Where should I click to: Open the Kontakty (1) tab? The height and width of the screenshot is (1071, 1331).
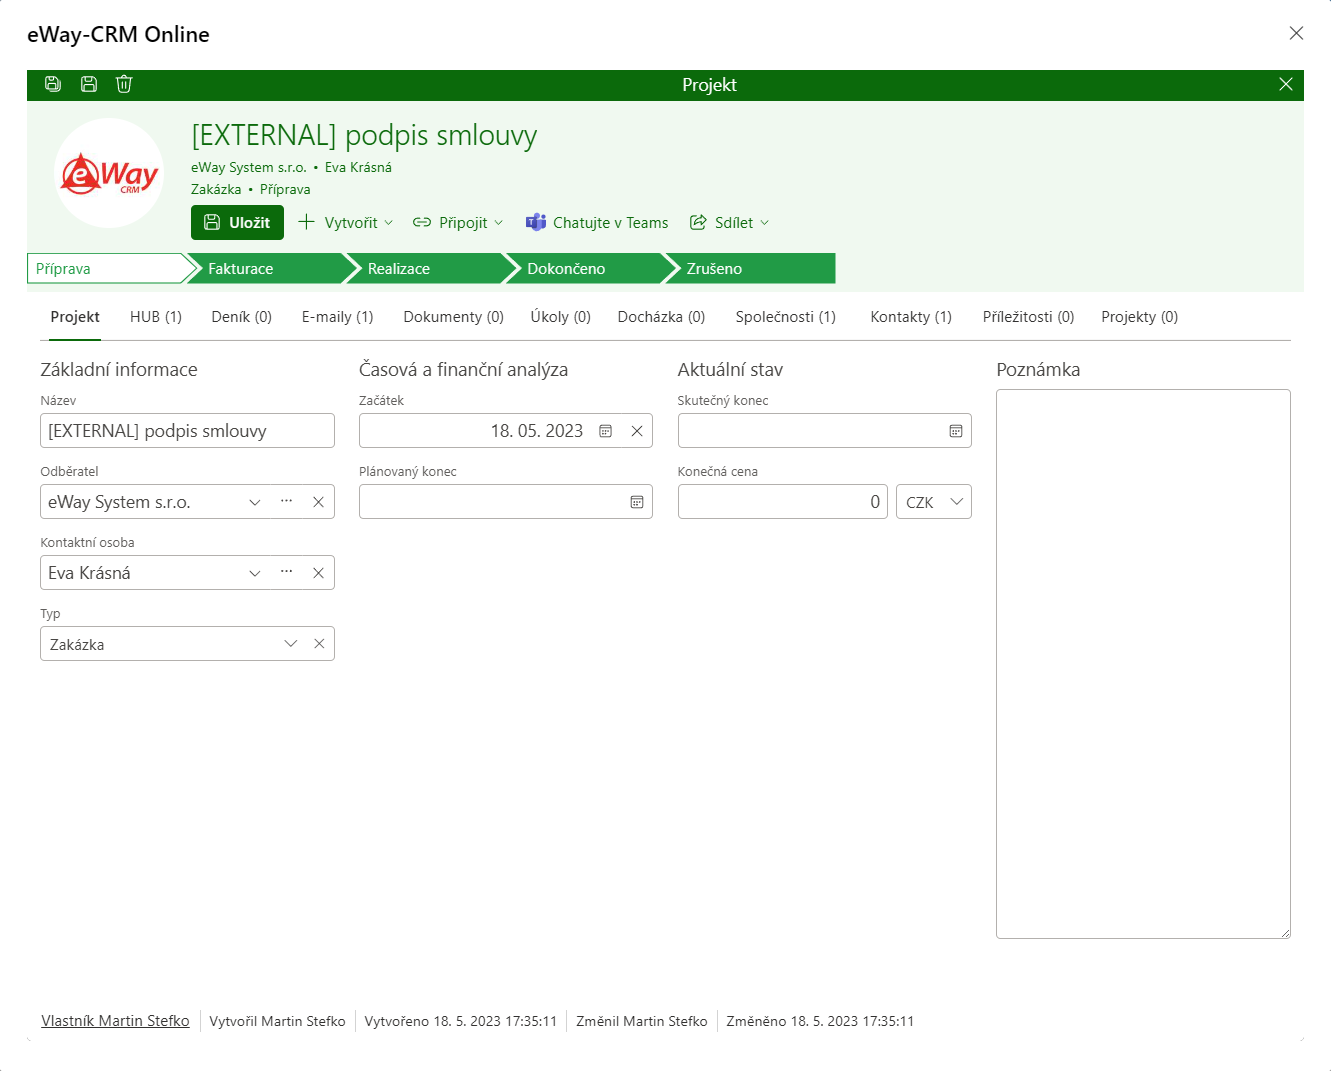click(911, 316)
